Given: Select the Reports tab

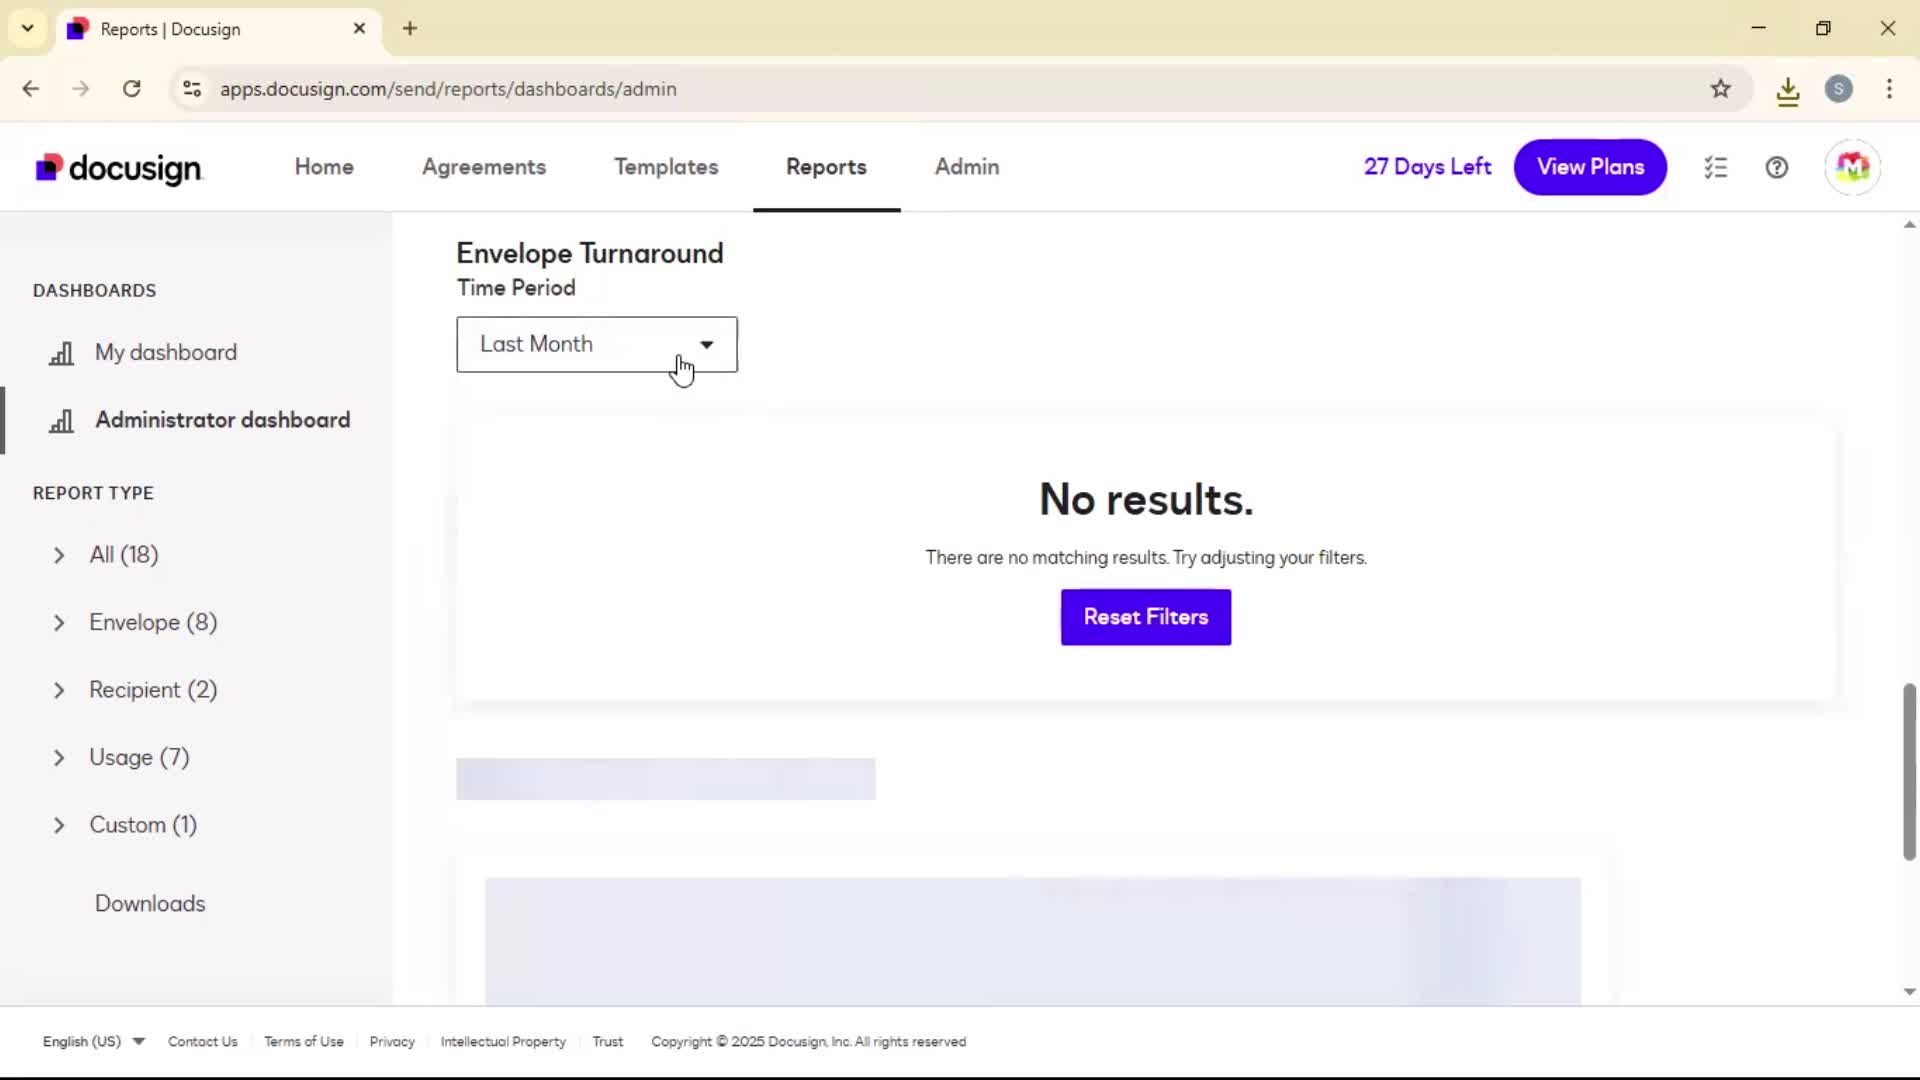Looking at the screenshot, I should coord(826,167).
